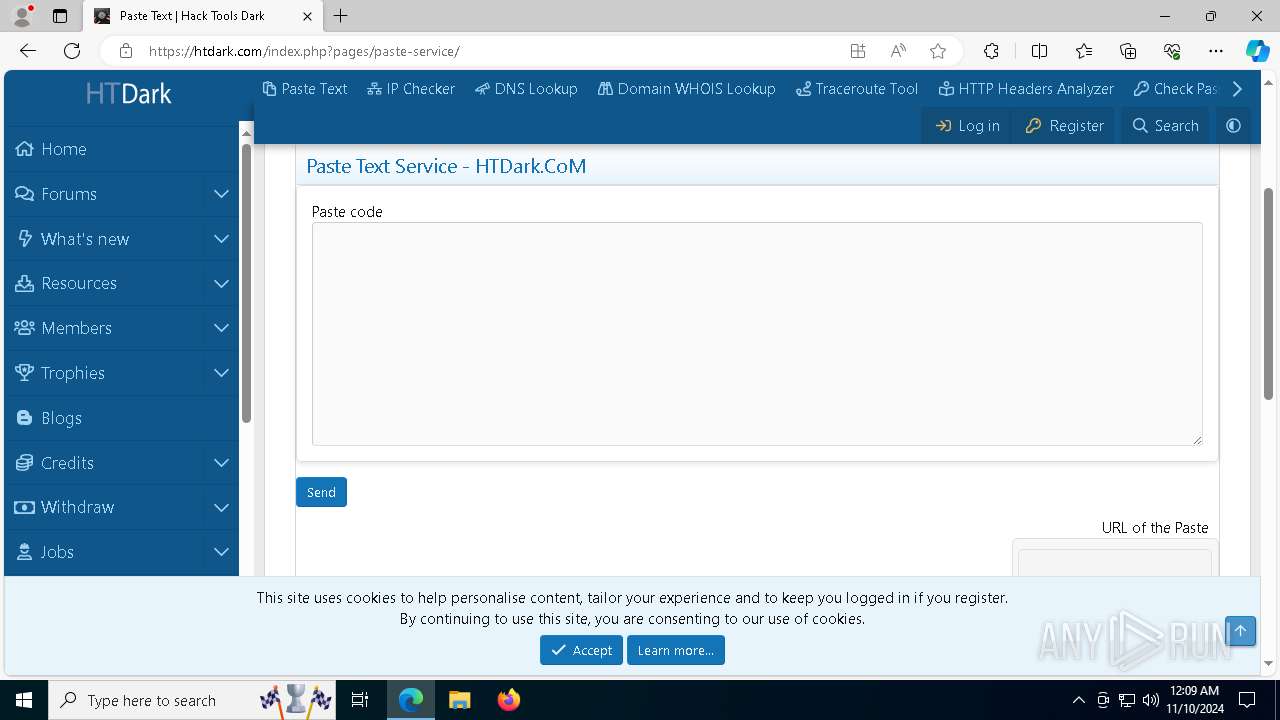The width and height of the screenshot is (1280, 720).
Task: Click the address bar URL
Action: pos(304,51)
